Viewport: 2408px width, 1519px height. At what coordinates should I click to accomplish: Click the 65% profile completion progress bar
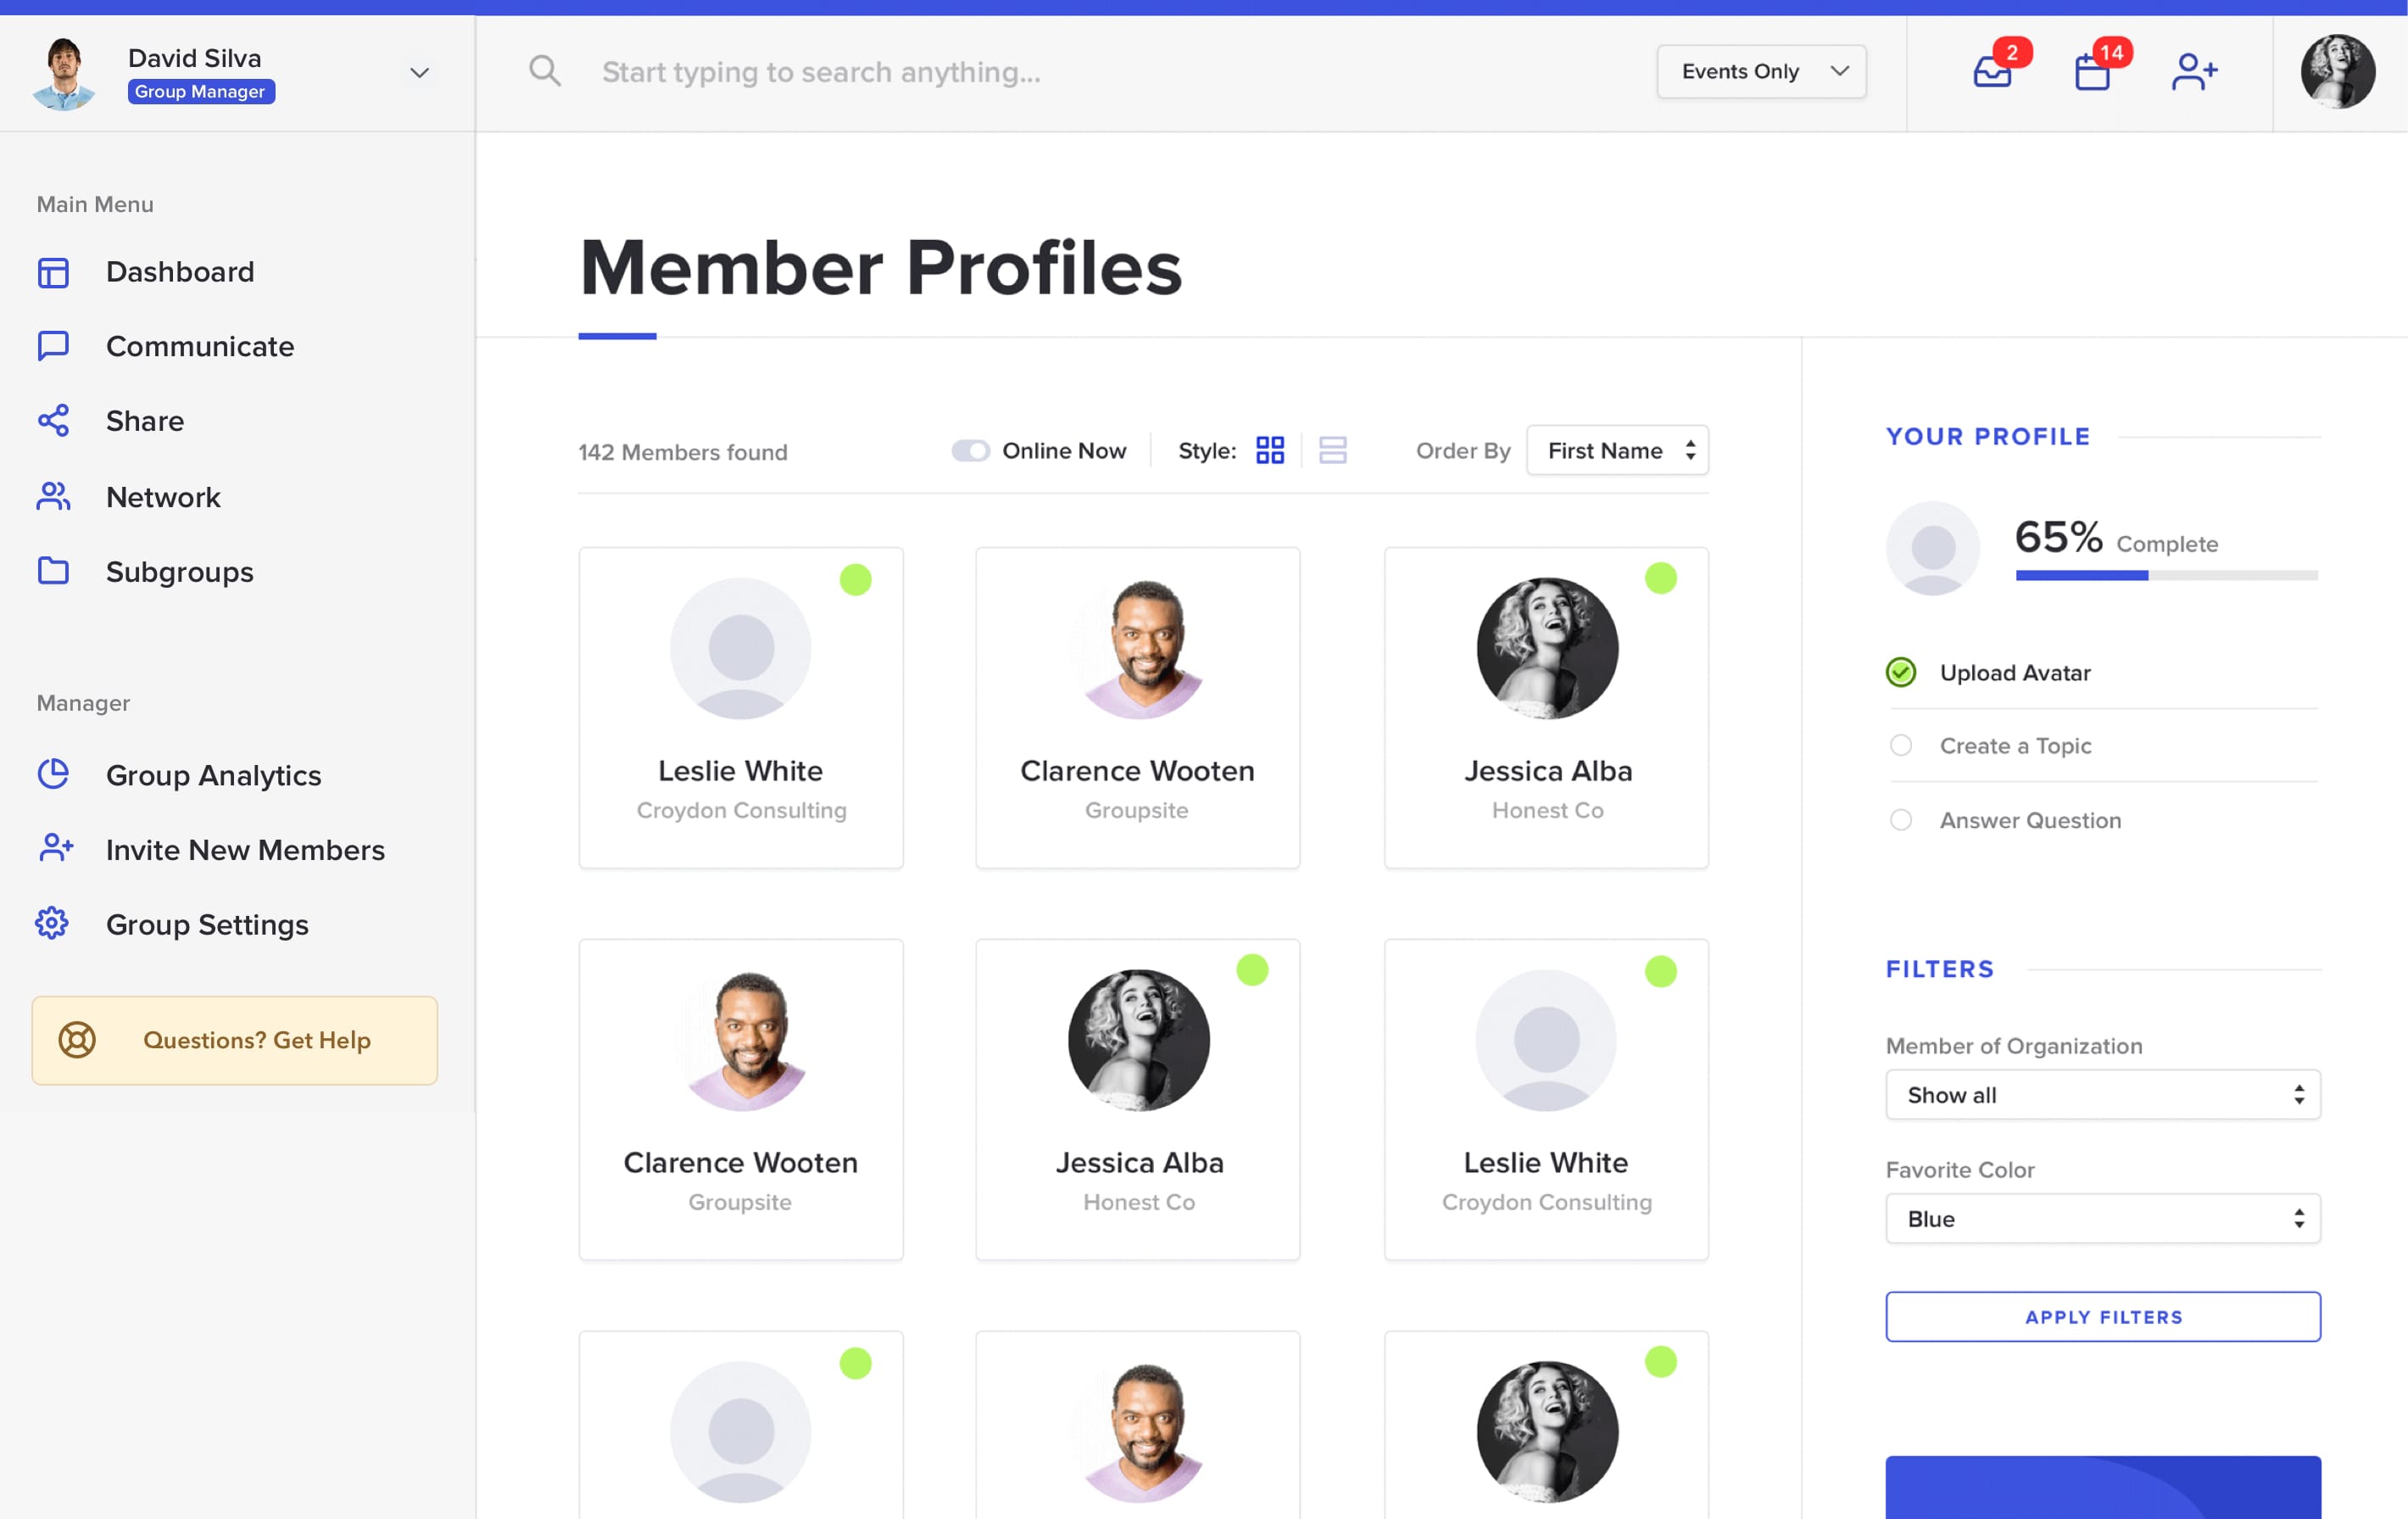(2167, 575)
